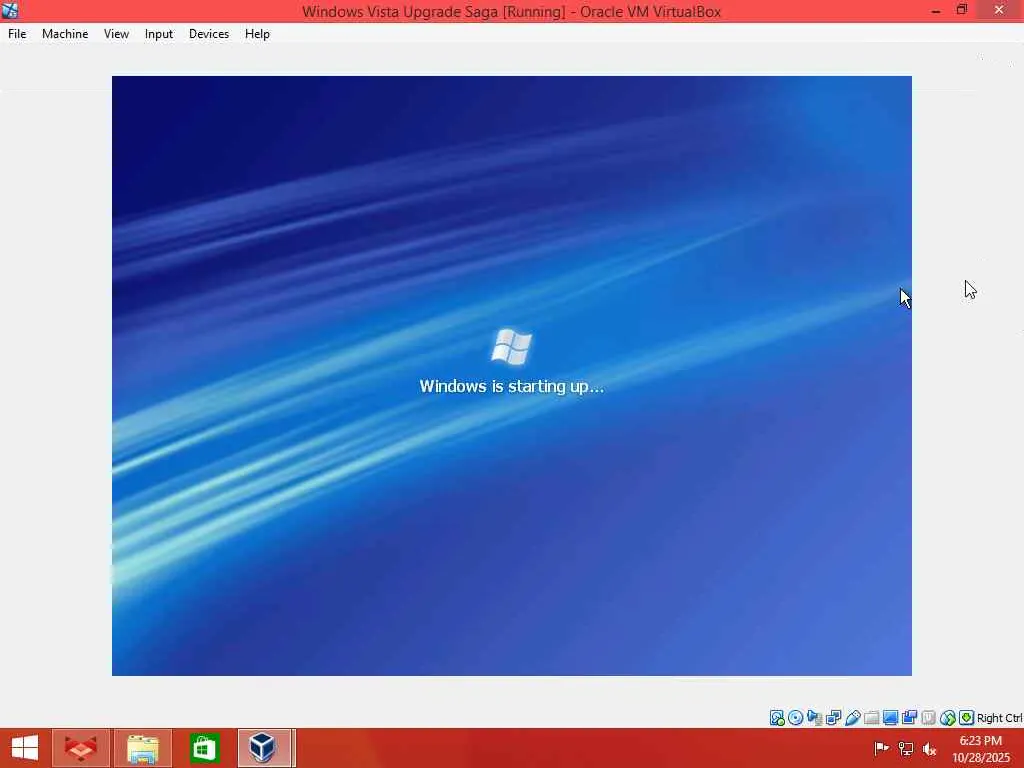Open Action Center flag tray icon
This screenshot has width=1024, height=768.
point(881,748)
